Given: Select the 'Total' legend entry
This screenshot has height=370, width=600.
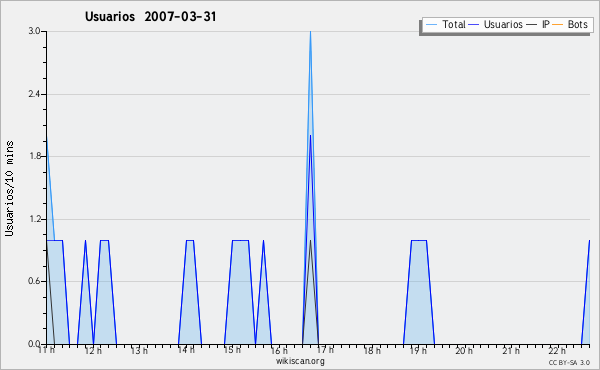Looking at the screenshot, I should pos(446,24).
